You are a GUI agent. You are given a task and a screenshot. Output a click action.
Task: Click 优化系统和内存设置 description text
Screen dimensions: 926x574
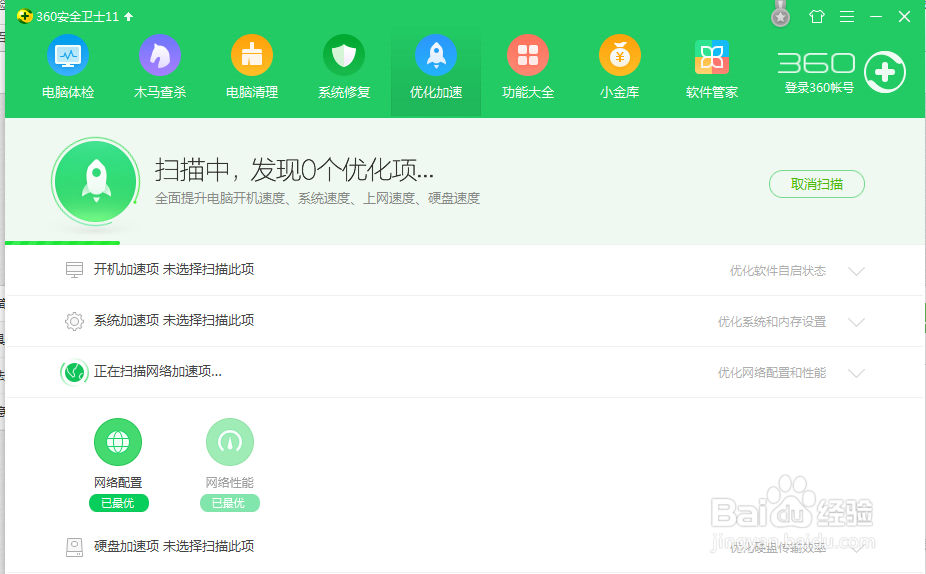[x=772, y=322]
